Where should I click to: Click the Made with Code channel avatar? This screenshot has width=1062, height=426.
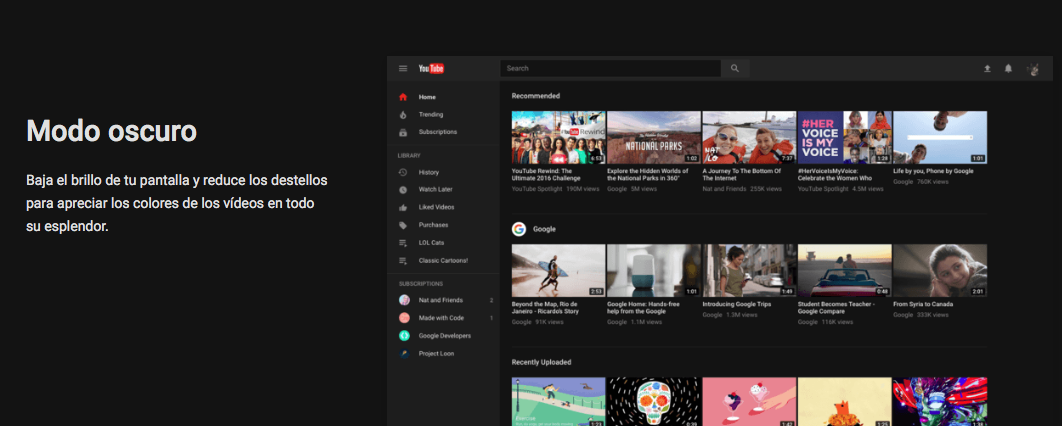coord(404,318)
